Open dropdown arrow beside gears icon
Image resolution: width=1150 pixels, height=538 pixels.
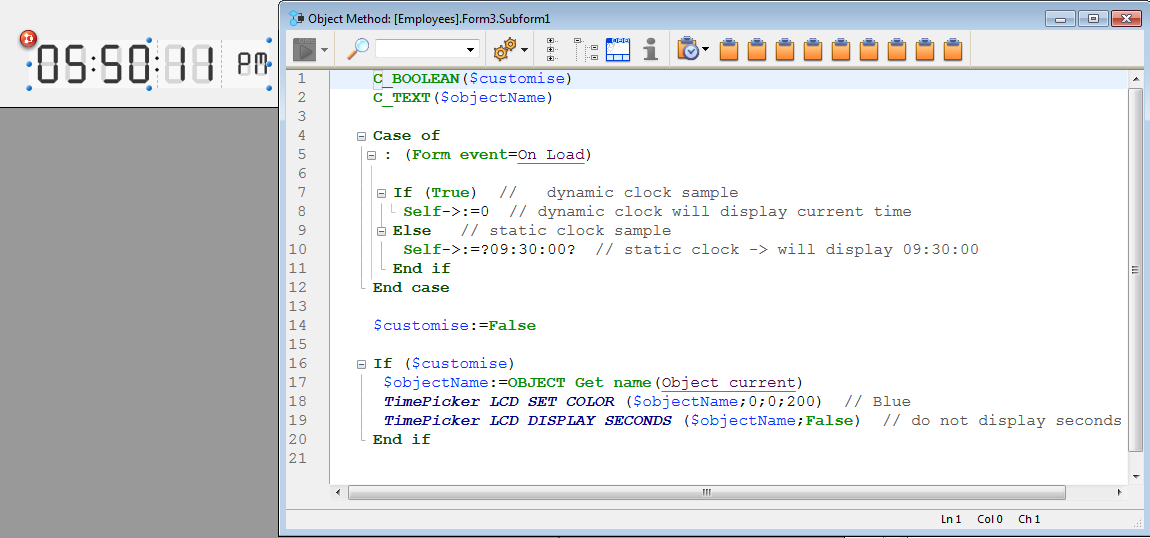click(525, 49)
